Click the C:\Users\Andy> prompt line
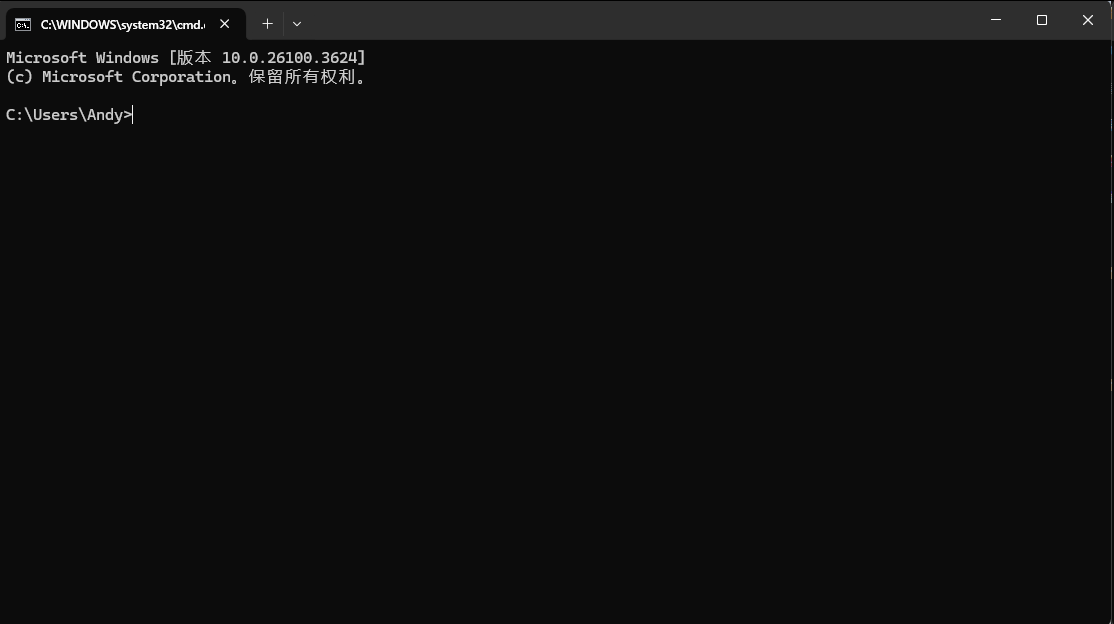Image resolution: width=1114 pixels, height=624 pixels. [69, 114]
